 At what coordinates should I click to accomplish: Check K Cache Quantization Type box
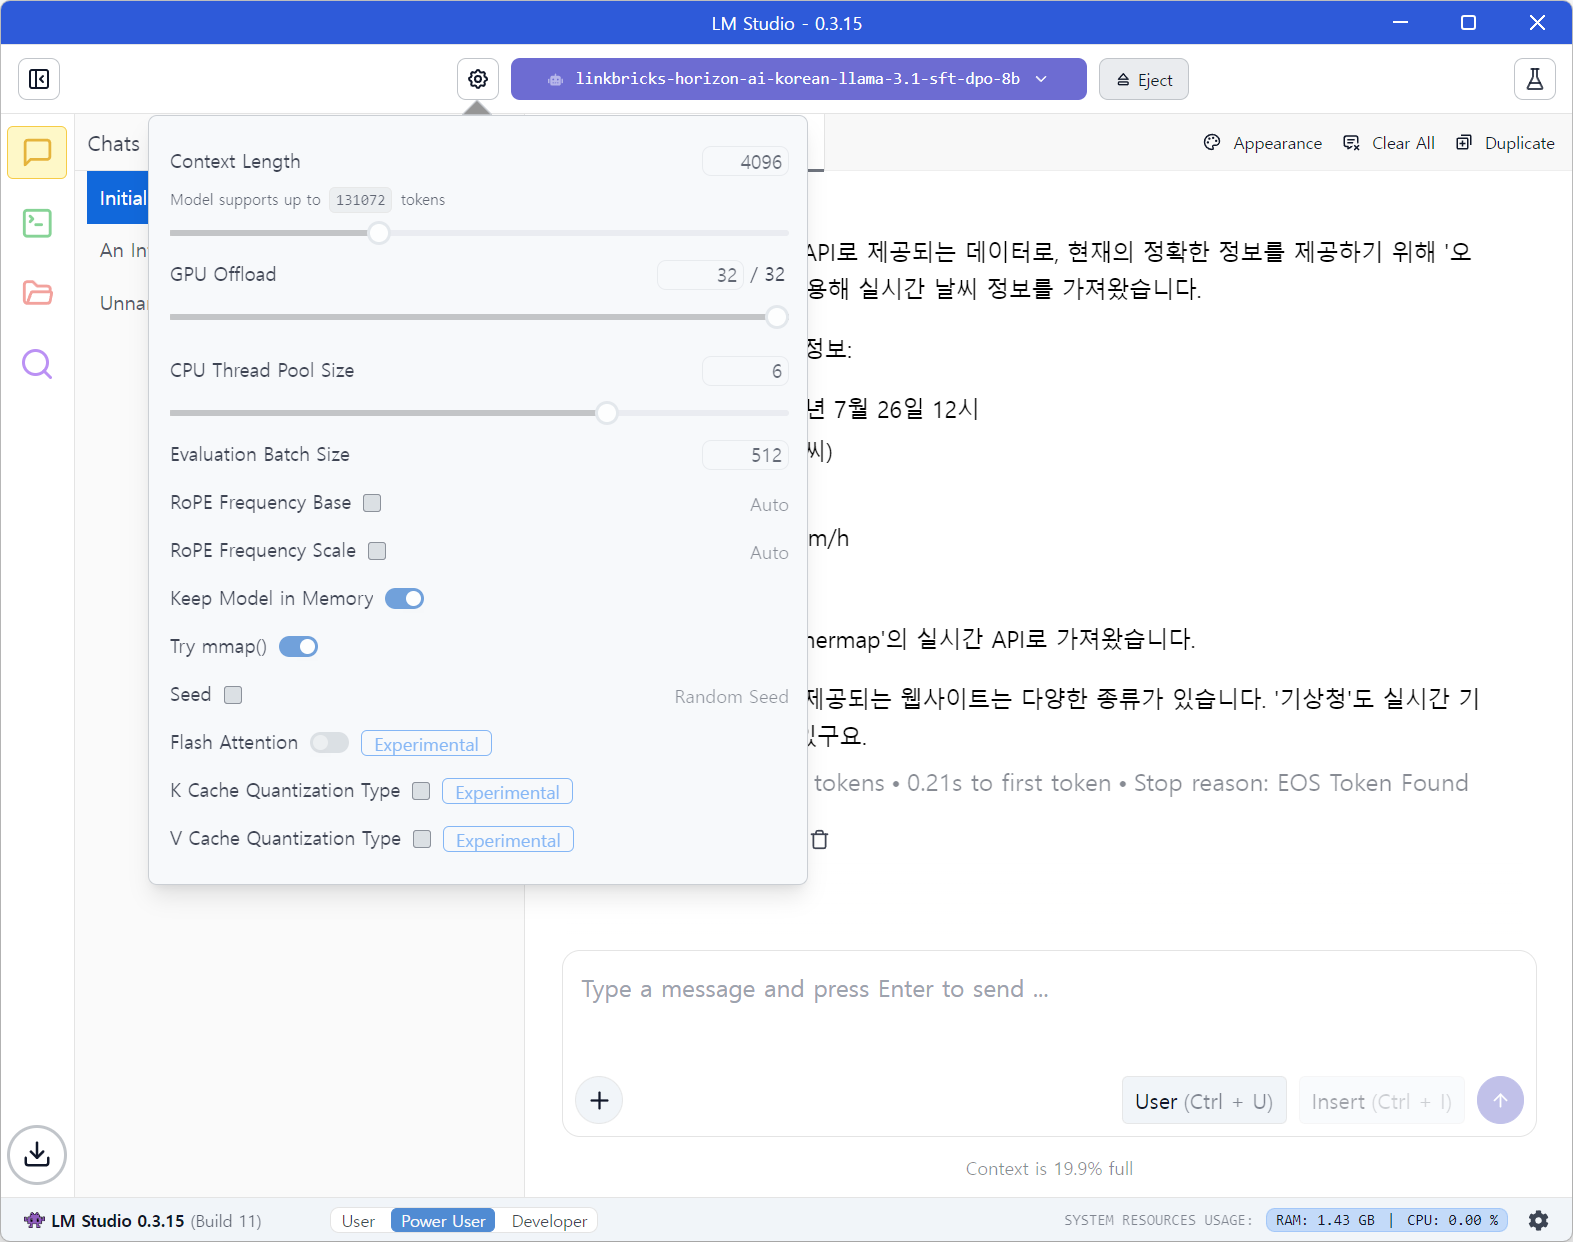[x=421, y=791]
